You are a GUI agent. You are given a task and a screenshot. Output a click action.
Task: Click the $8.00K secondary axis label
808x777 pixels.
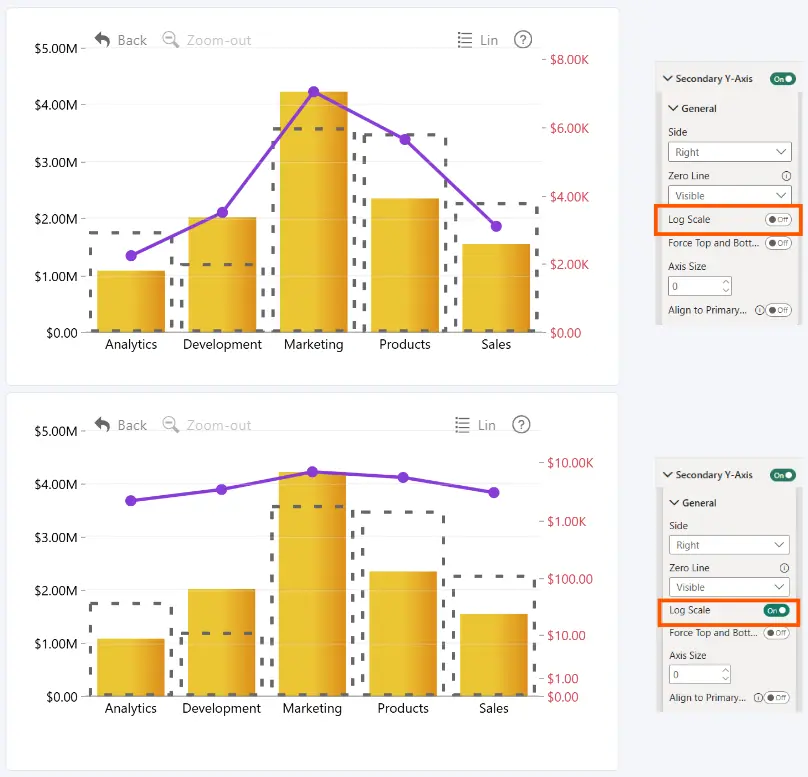569,60
